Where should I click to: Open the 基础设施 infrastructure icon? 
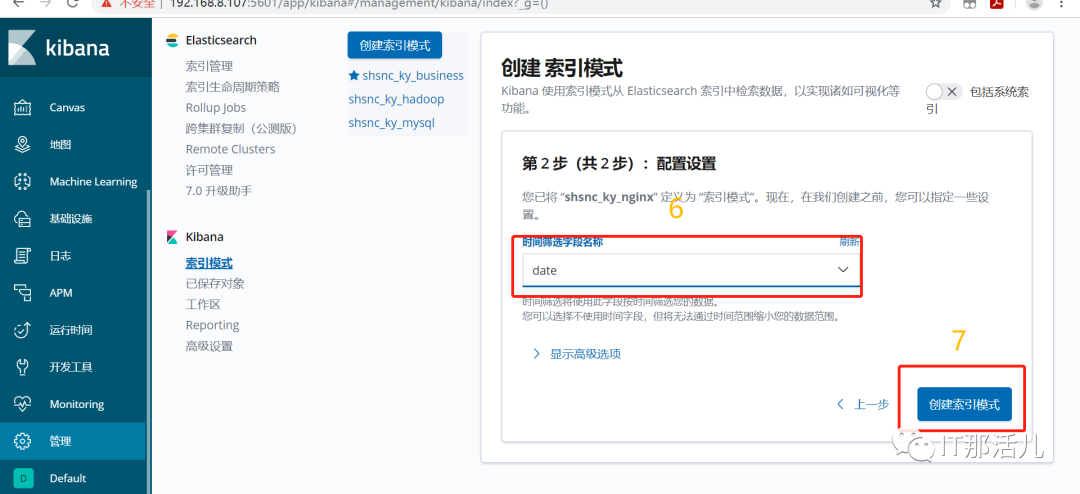23,219
